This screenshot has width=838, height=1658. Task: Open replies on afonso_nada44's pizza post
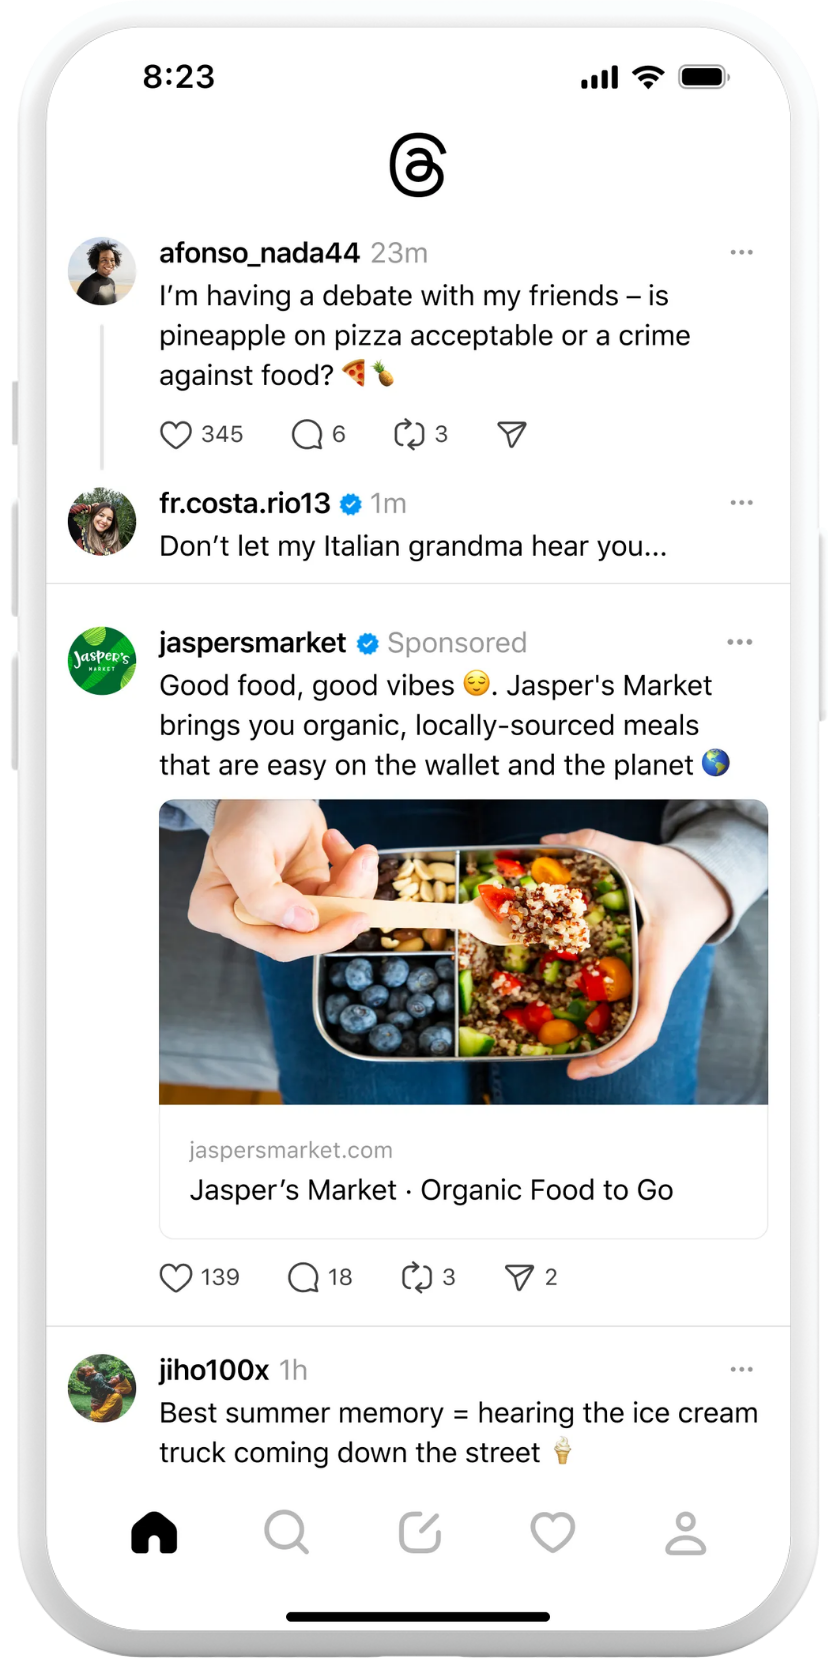306,435
